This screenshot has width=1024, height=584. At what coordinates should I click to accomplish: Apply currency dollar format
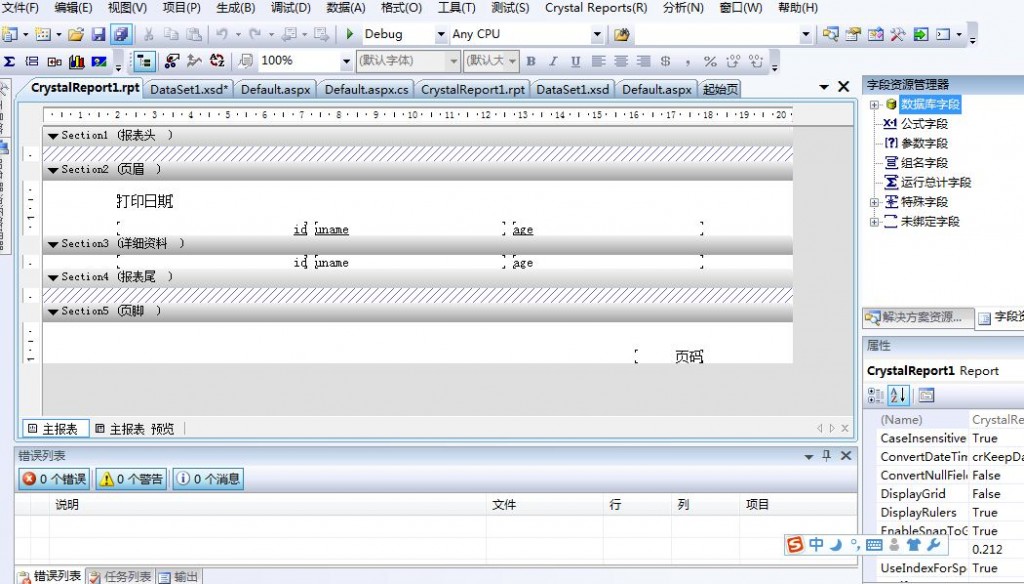tap(665, 61)
